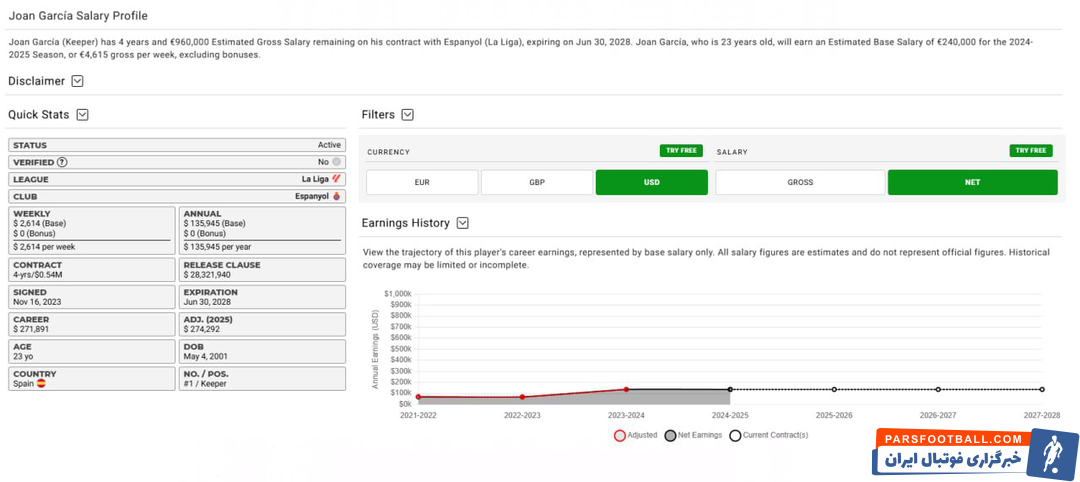Click the Try Free button beside Currency

coord(680,151)
